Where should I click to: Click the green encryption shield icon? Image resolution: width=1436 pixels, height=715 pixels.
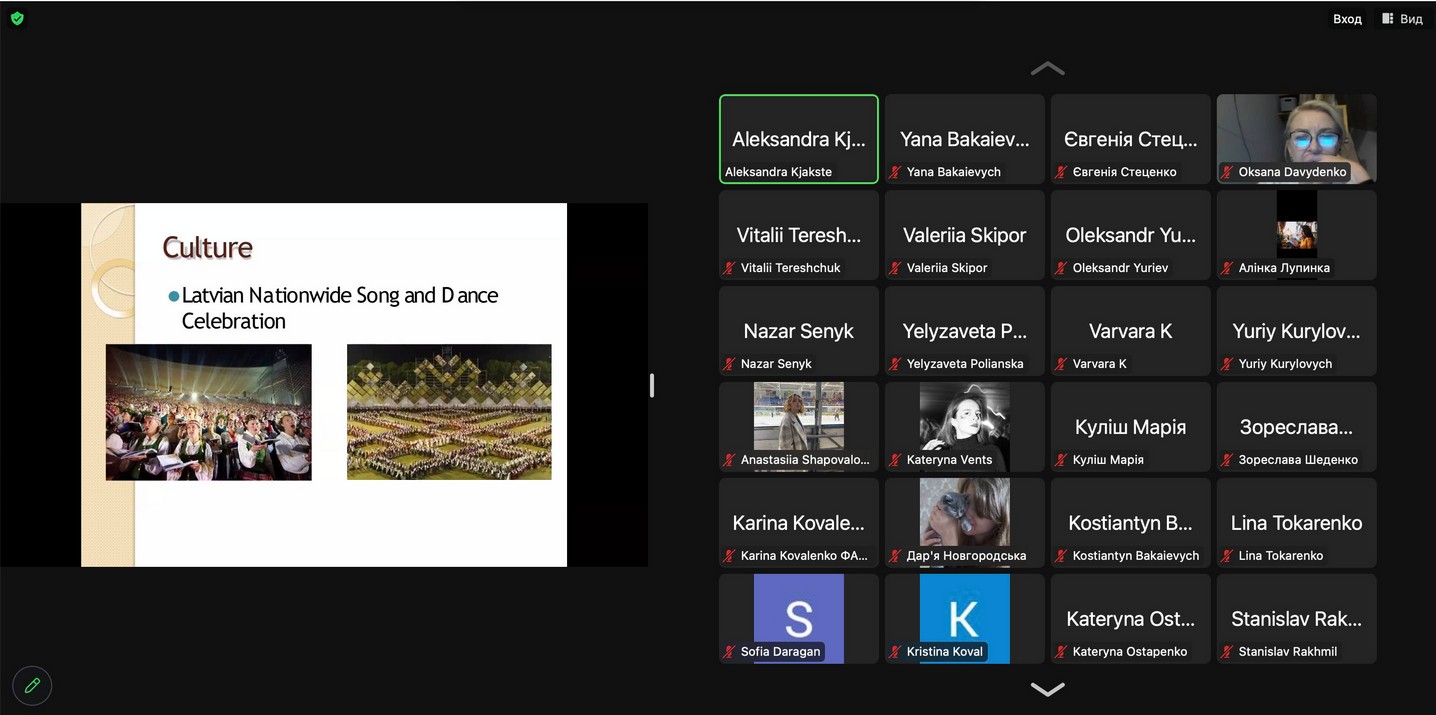[17, 18]
